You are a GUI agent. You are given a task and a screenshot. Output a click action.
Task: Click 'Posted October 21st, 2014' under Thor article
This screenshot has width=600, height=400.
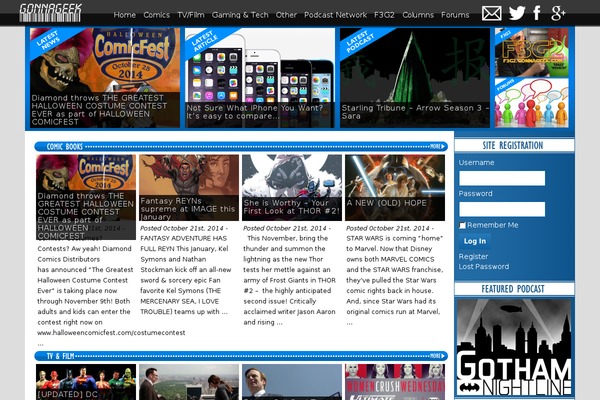pos(287,228)
